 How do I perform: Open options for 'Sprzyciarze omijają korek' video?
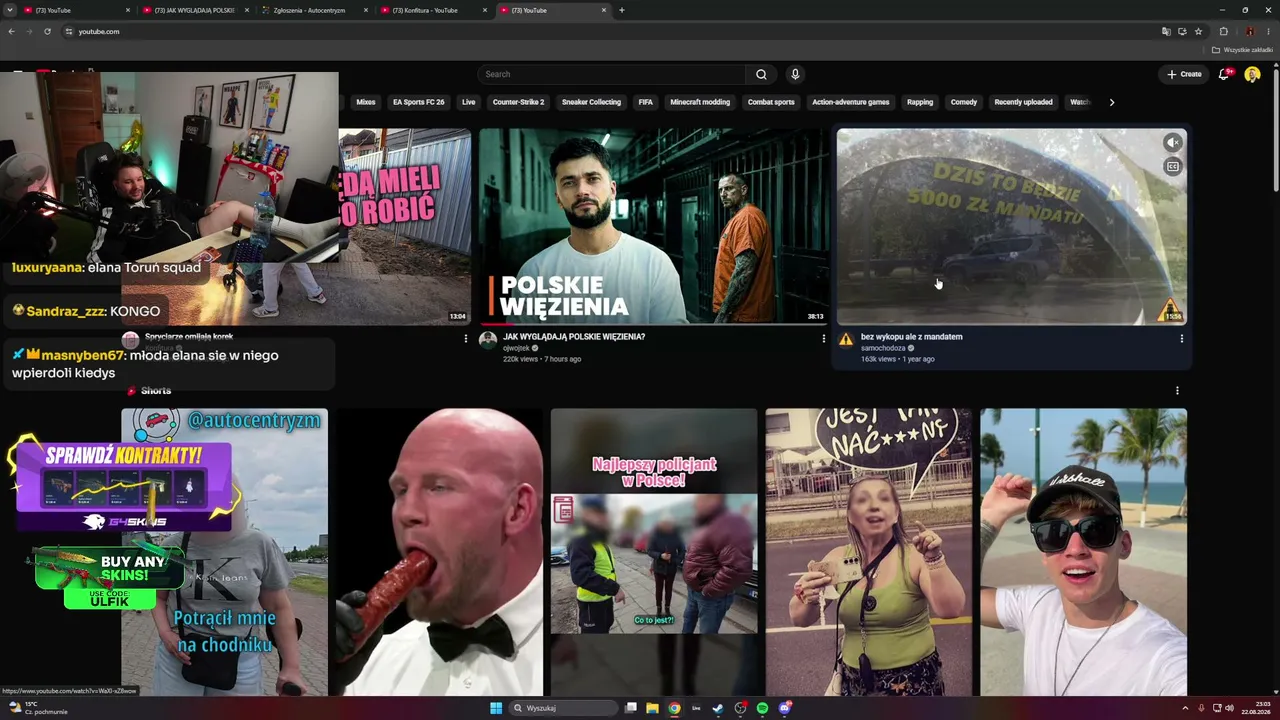point(465,339)
